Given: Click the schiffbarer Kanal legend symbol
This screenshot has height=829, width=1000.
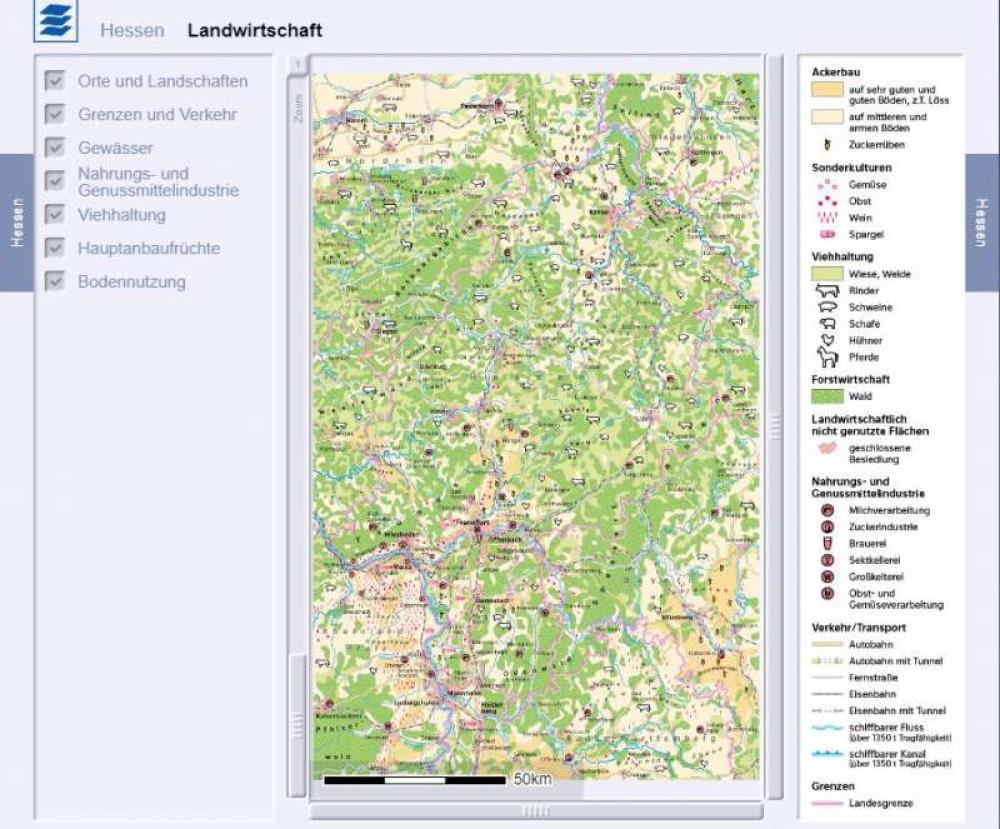Looking at the screenshot, I should click(827, 754).
